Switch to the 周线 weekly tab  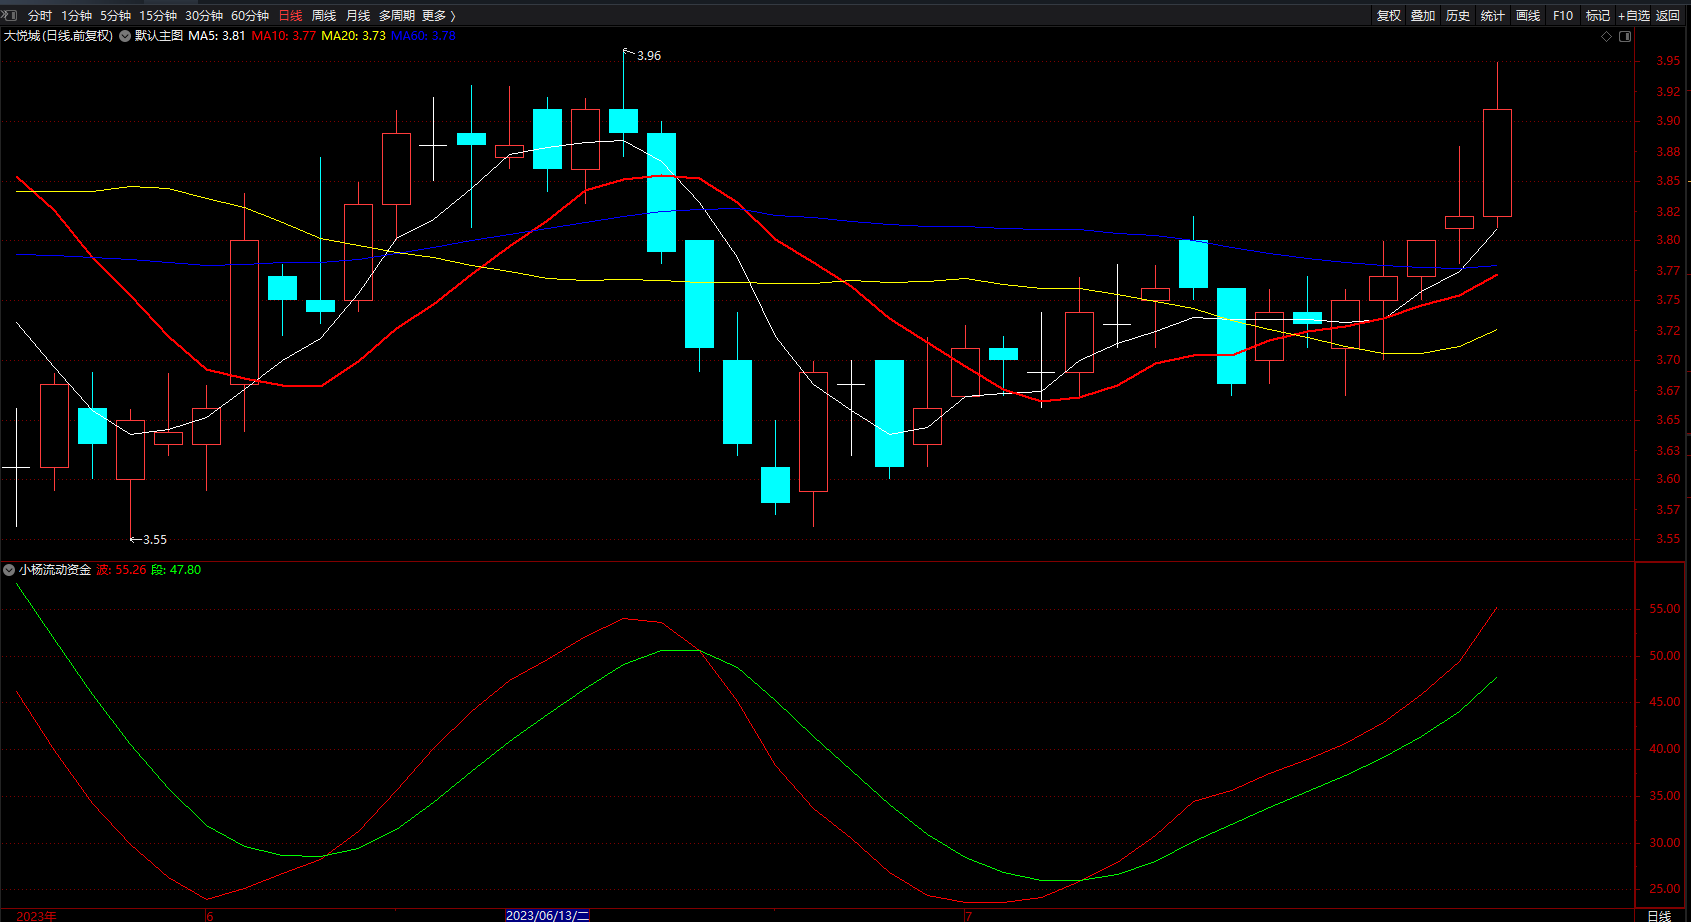click(324, 16)
